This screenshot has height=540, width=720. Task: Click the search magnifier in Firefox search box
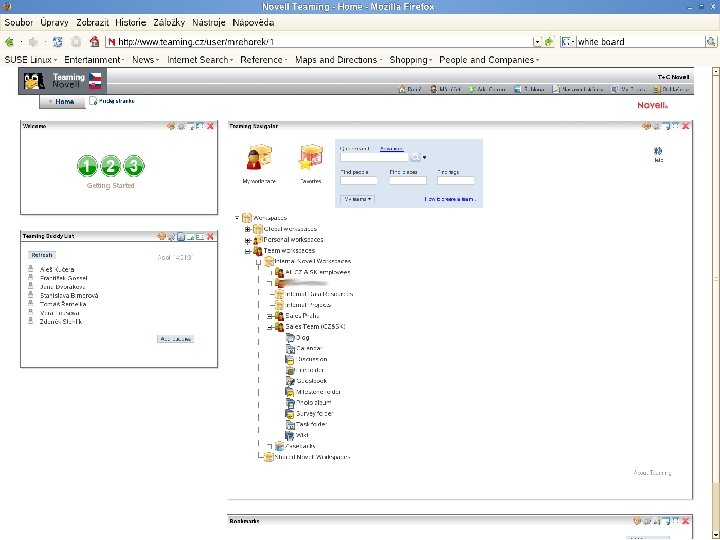coord(711,42)
